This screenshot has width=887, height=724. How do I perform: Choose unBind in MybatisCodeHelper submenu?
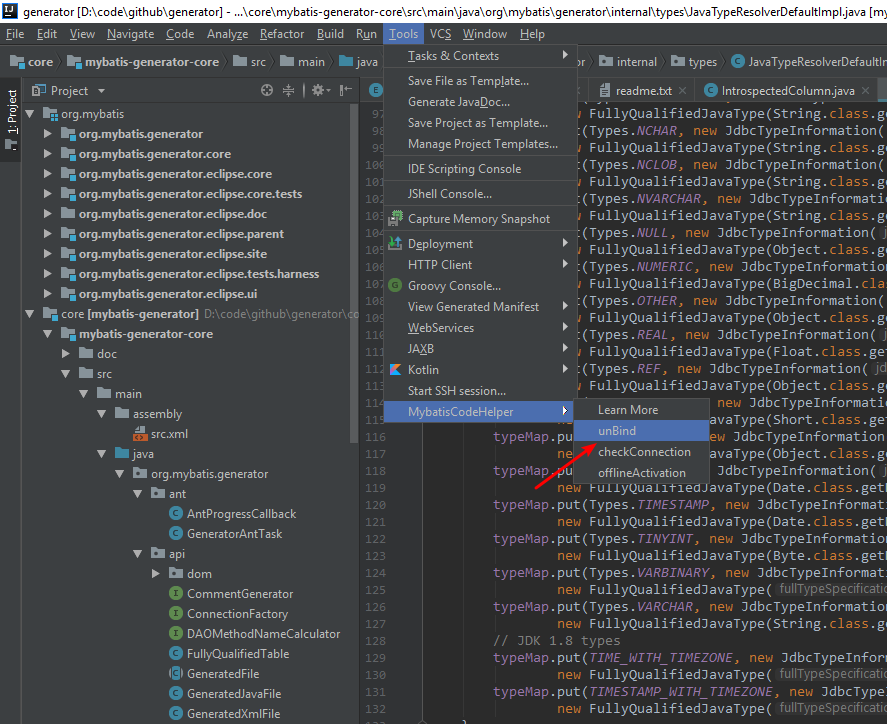[641, 430]
